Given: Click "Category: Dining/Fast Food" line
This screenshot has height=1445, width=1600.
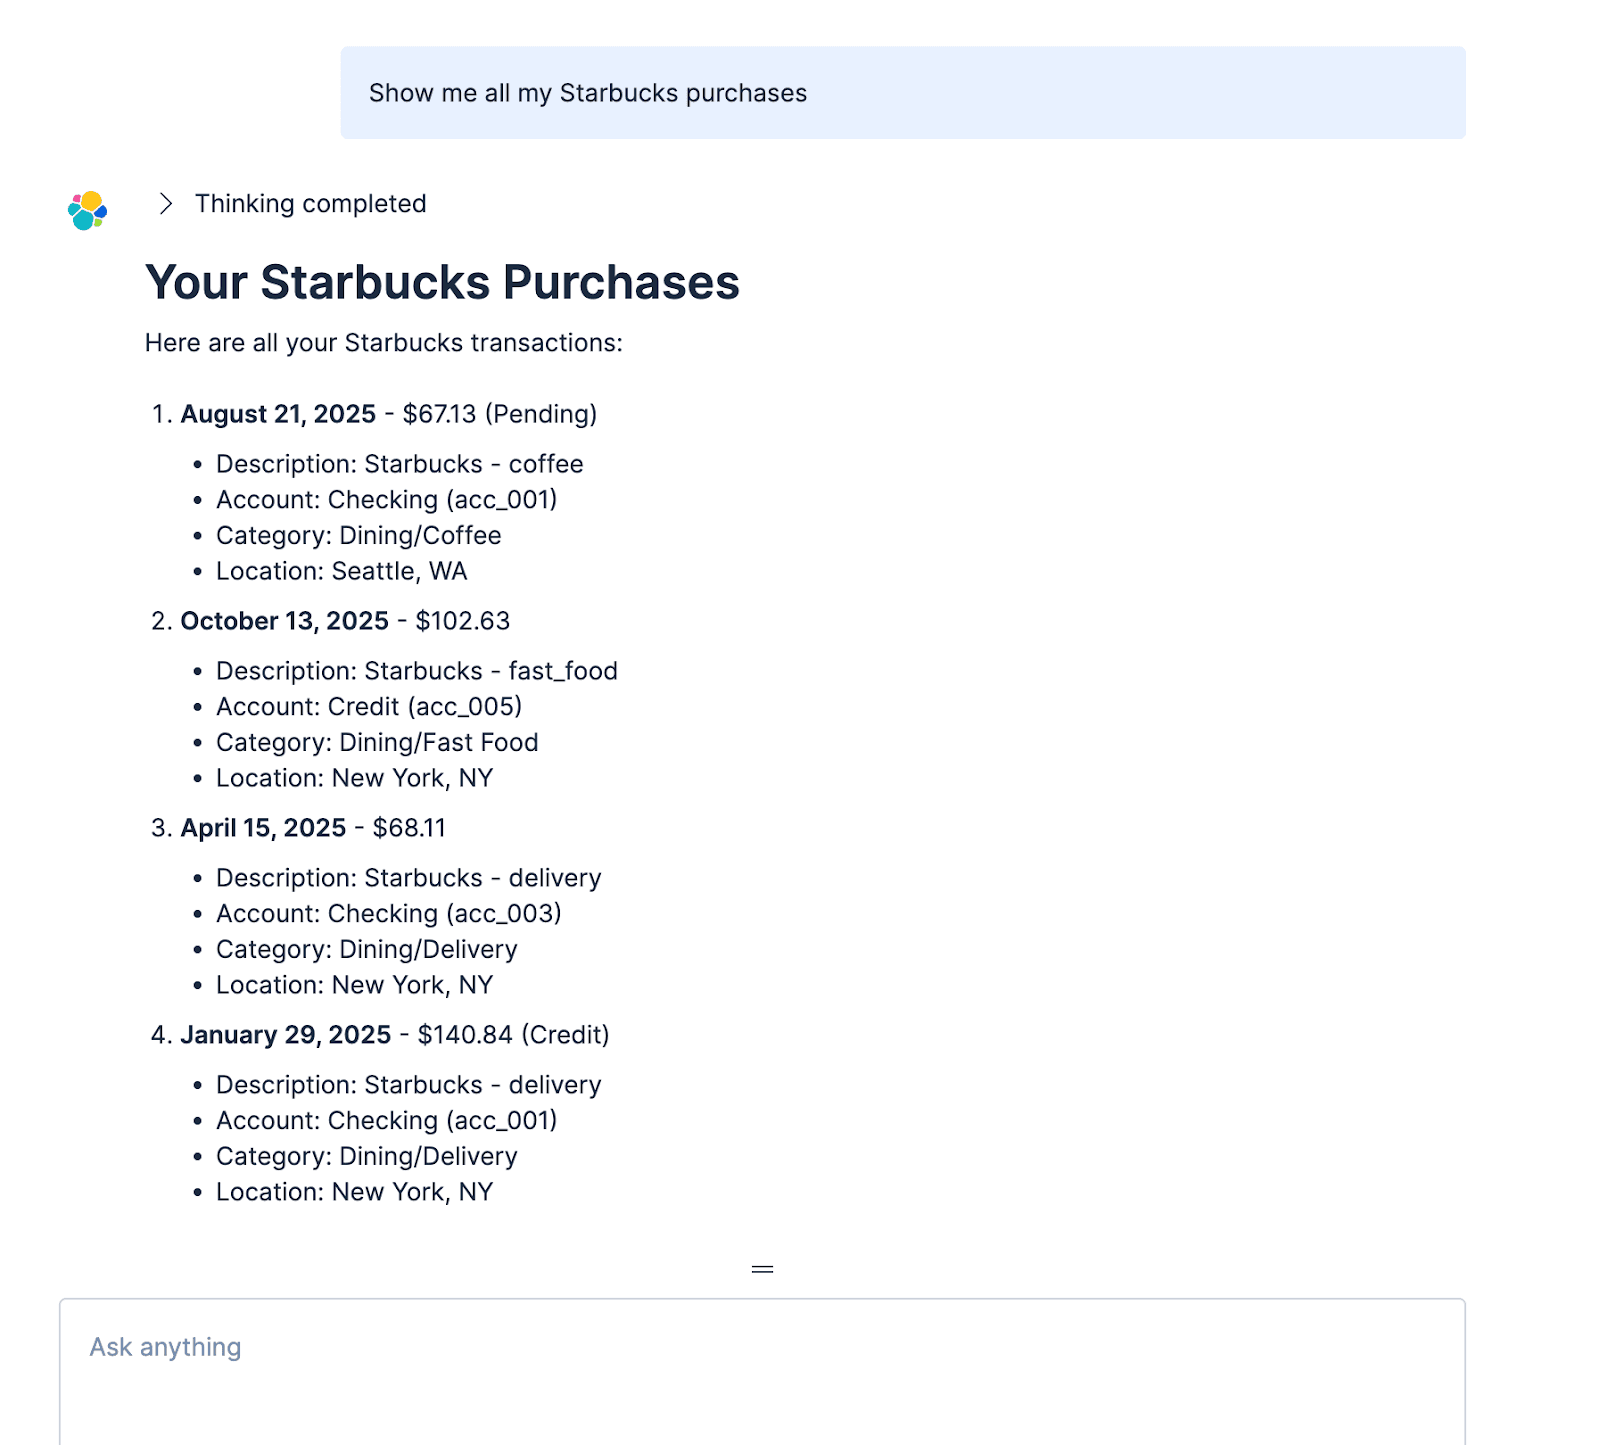Looking at the screenshot, I should click(x=377, y=743).
